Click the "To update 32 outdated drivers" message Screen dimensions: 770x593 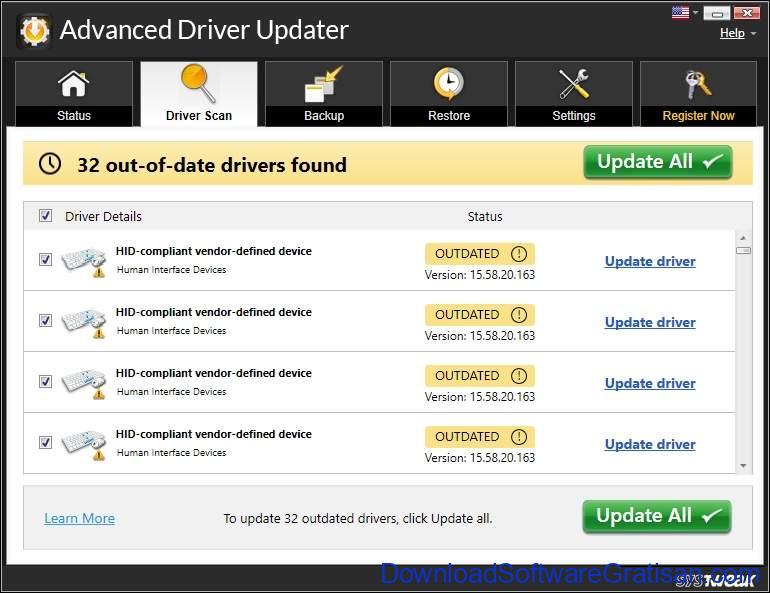click(358, 518)
